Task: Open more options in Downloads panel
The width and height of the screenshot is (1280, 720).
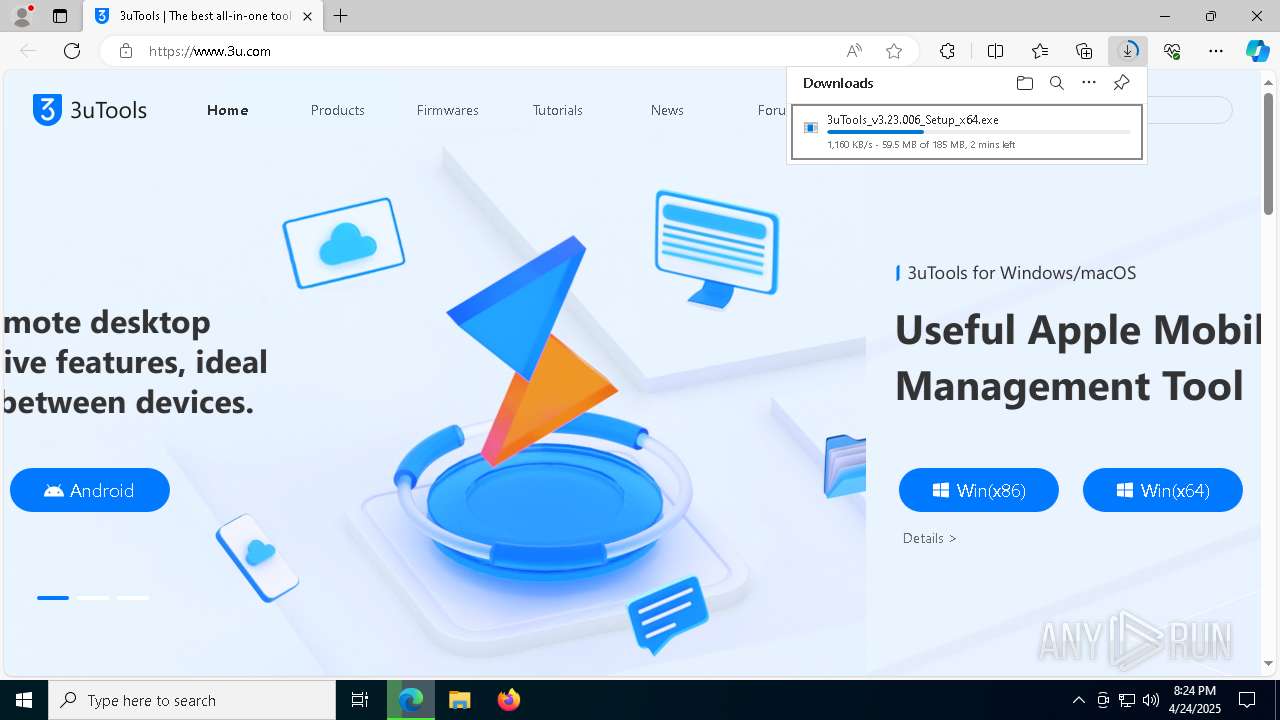Action: [x=1089, y=83]
